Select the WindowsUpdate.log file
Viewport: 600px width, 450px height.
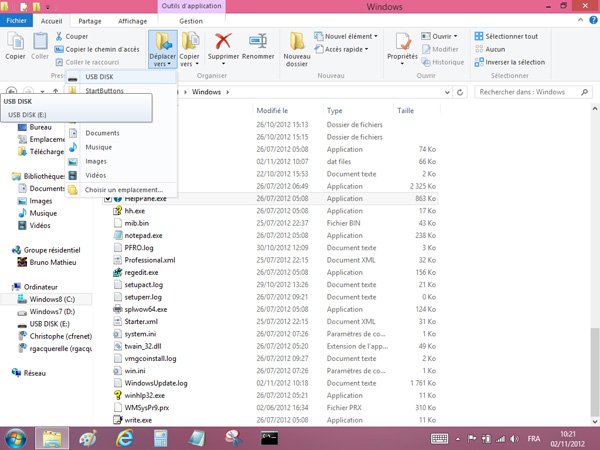[156, 383]
